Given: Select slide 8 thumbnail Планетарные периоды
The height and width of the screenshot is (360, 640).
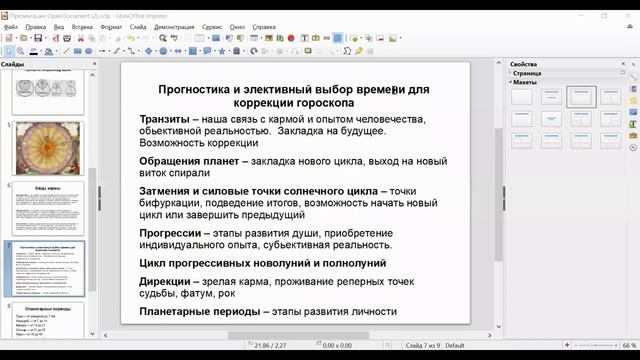Looking at the screenshot, I should coord(48,320).
